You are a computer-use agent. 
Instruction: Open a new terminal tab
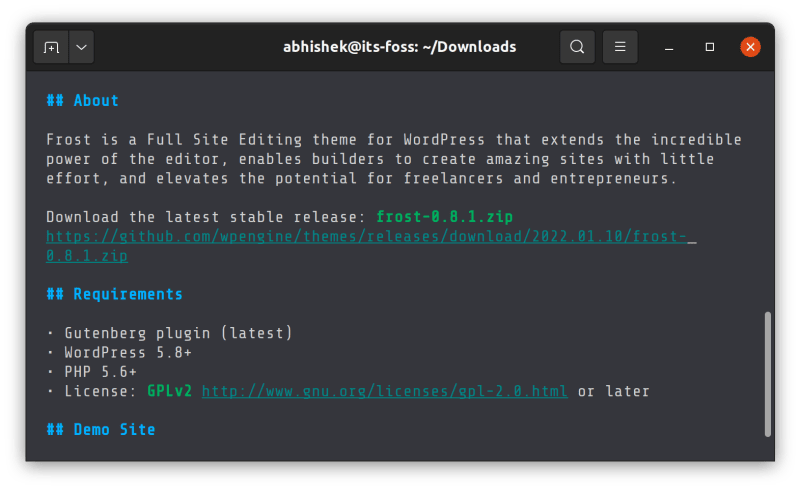(x=51, y=47)
